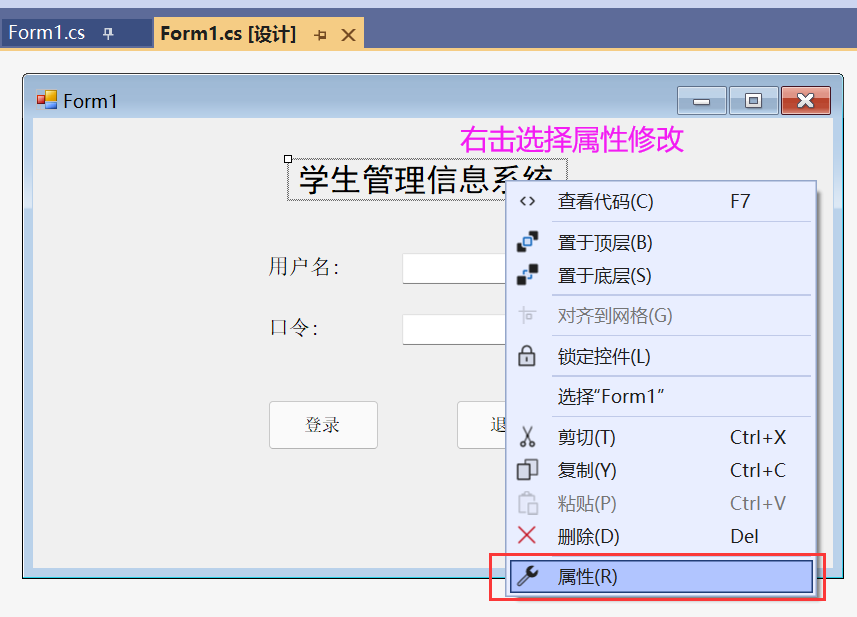This screenshot has height=617, width=857.
Task: Click the Send to Back icon
Action: coord(527,275)
